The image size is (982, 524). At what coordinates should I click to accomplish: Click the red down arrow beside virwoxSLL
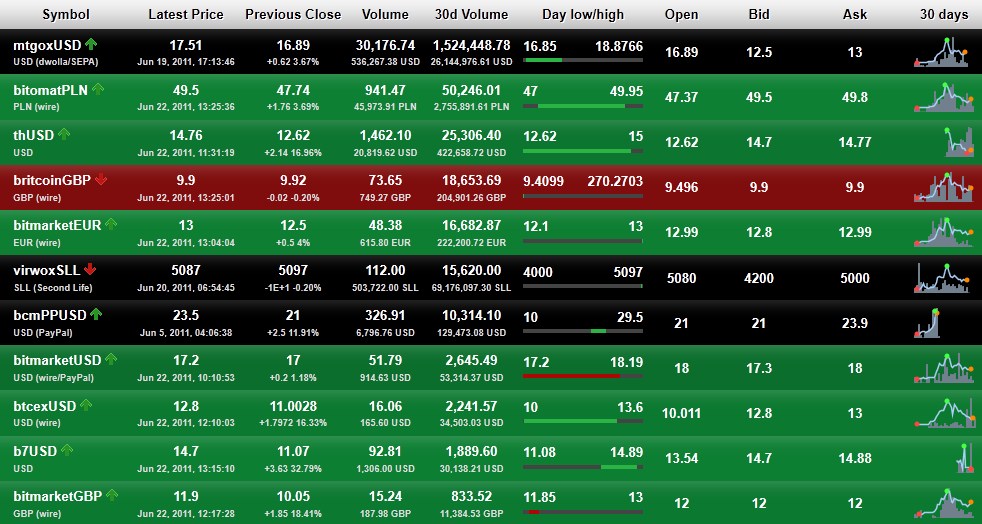pyautogui.click(x=91, y=269)
